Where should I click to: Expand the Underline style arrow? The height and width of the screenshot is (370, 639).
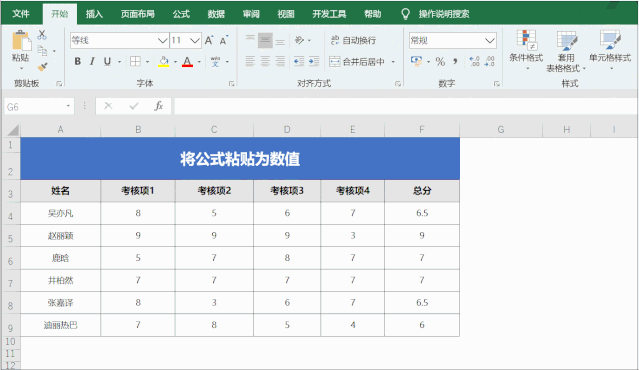click(x=119, y=62)
